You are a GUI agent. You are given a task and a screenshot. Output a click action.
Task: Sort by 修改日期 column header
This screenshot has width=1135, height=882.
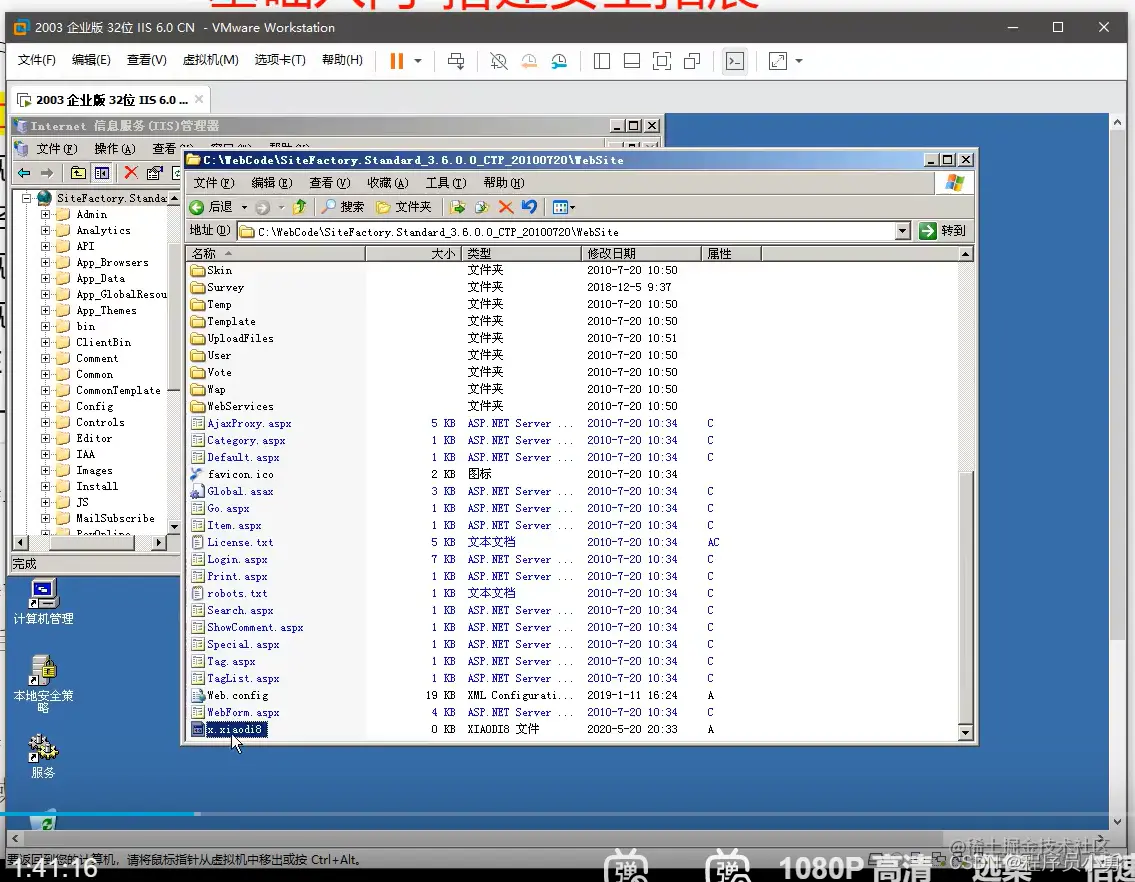(x=641, y=253)
